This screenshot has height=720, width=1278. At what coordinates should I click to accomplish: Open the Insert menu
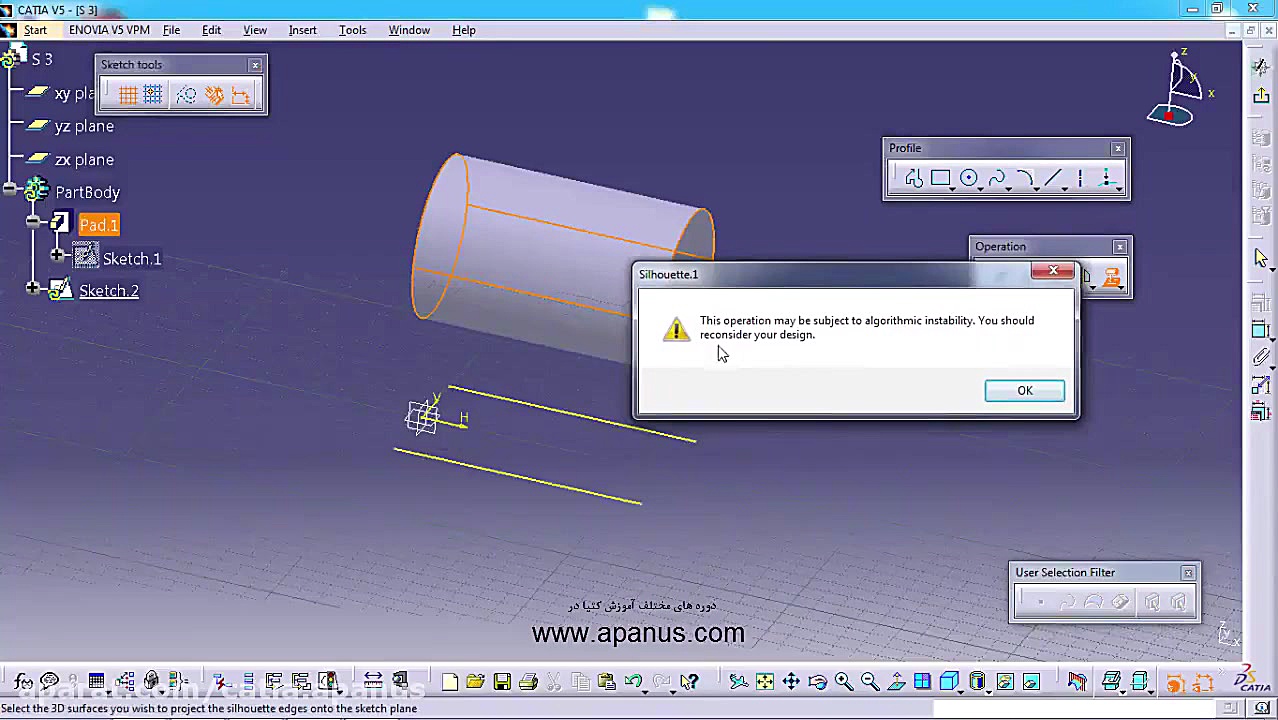coord(302,30)
